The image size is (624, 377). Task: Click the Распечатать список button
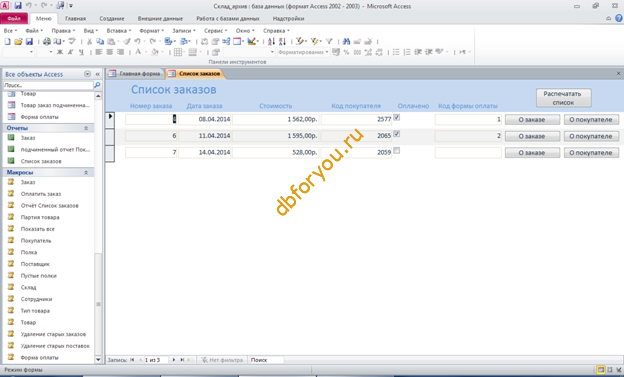[563, 98]
